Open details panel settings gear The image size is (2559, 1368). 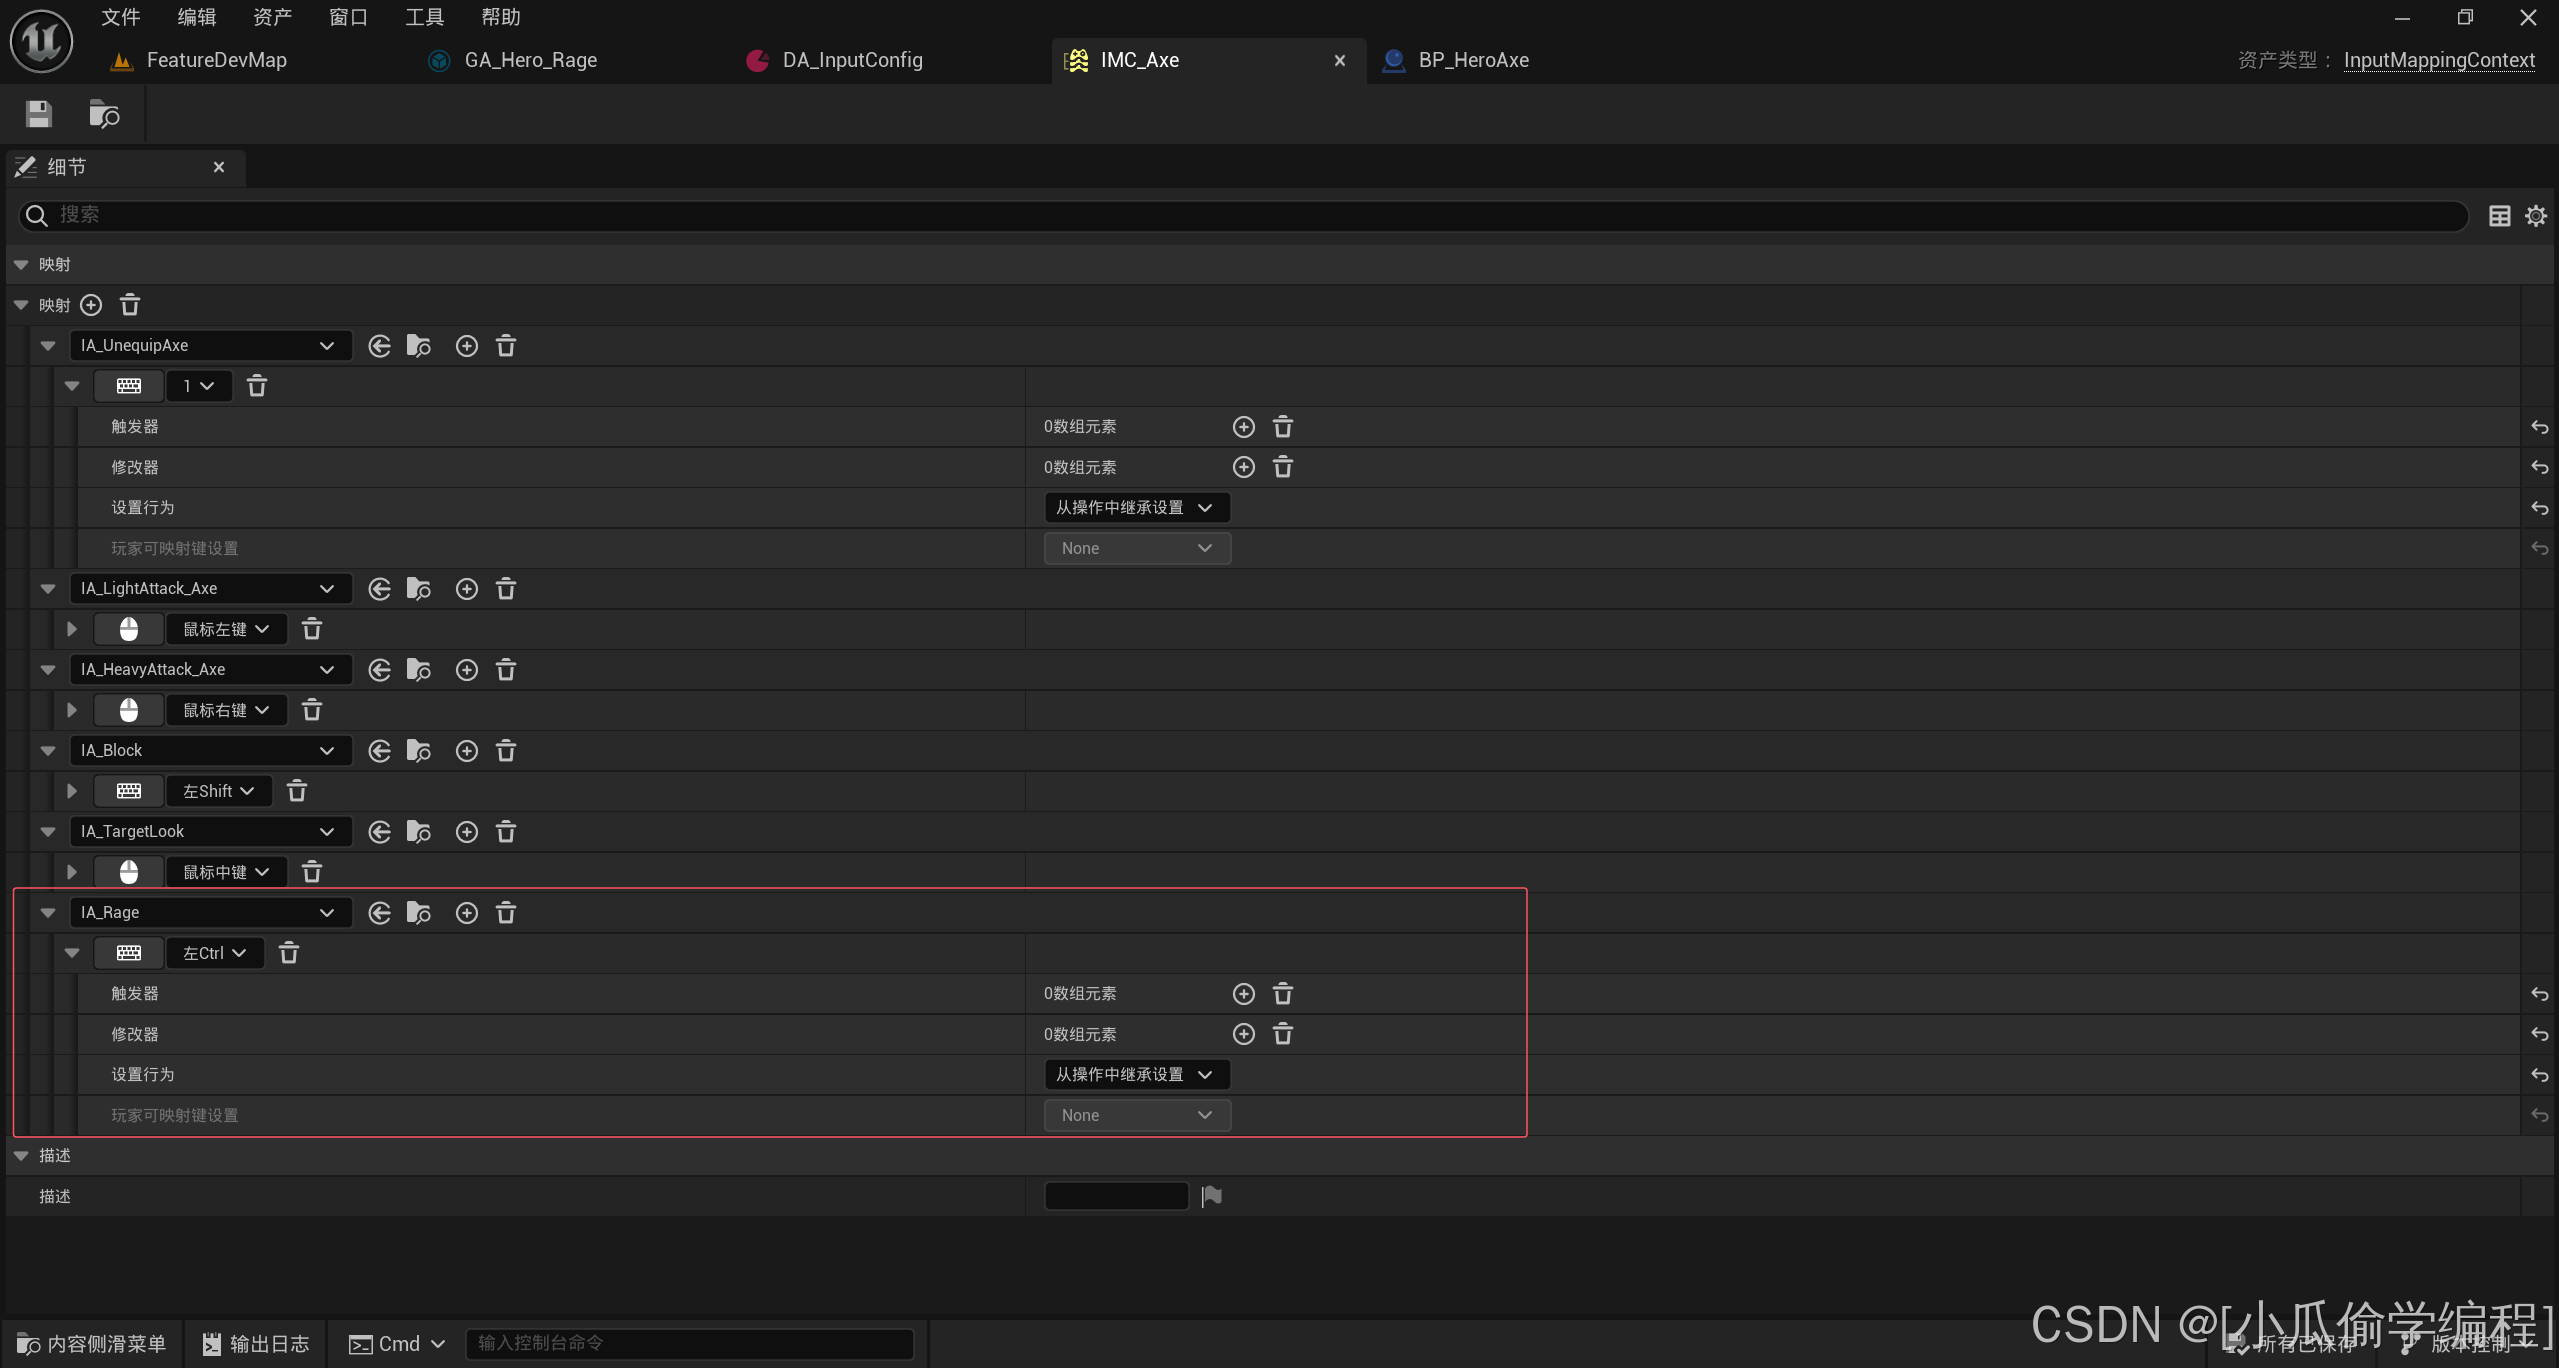click(2536, 216)
